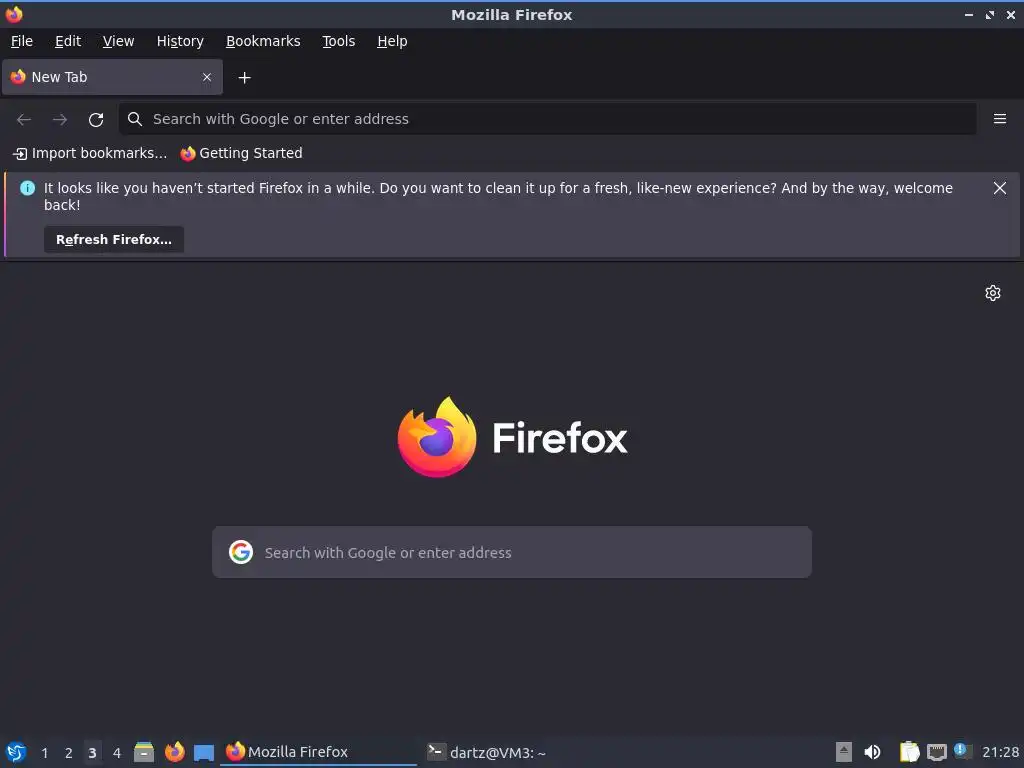Open the removable media eject tray icon

coord(844,752)
